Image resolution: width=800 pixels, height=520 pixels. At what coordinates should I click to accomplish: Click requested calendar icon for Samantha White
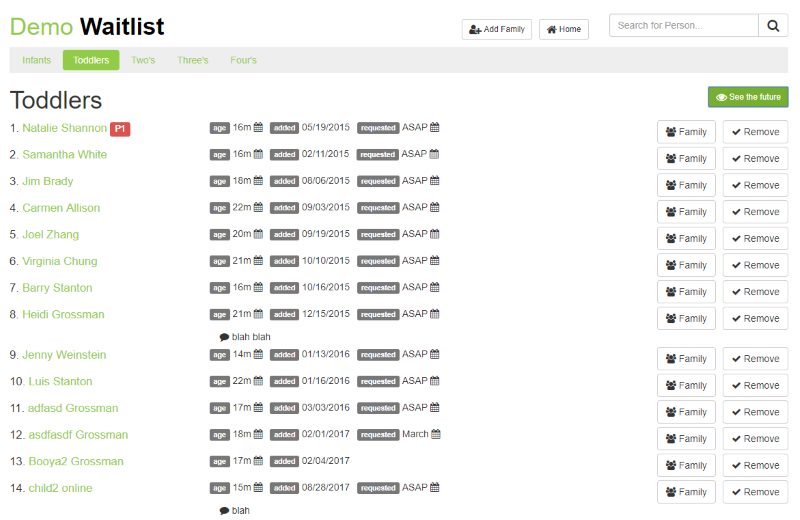click(435, 154)
